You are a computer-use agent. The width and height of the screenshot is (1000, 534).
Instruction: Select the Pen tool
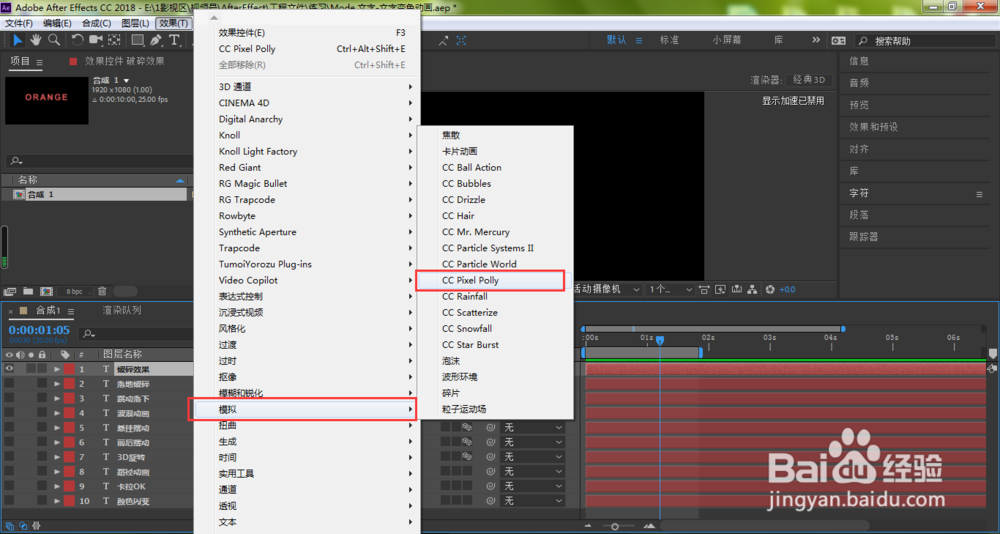(x=156, y=40)
